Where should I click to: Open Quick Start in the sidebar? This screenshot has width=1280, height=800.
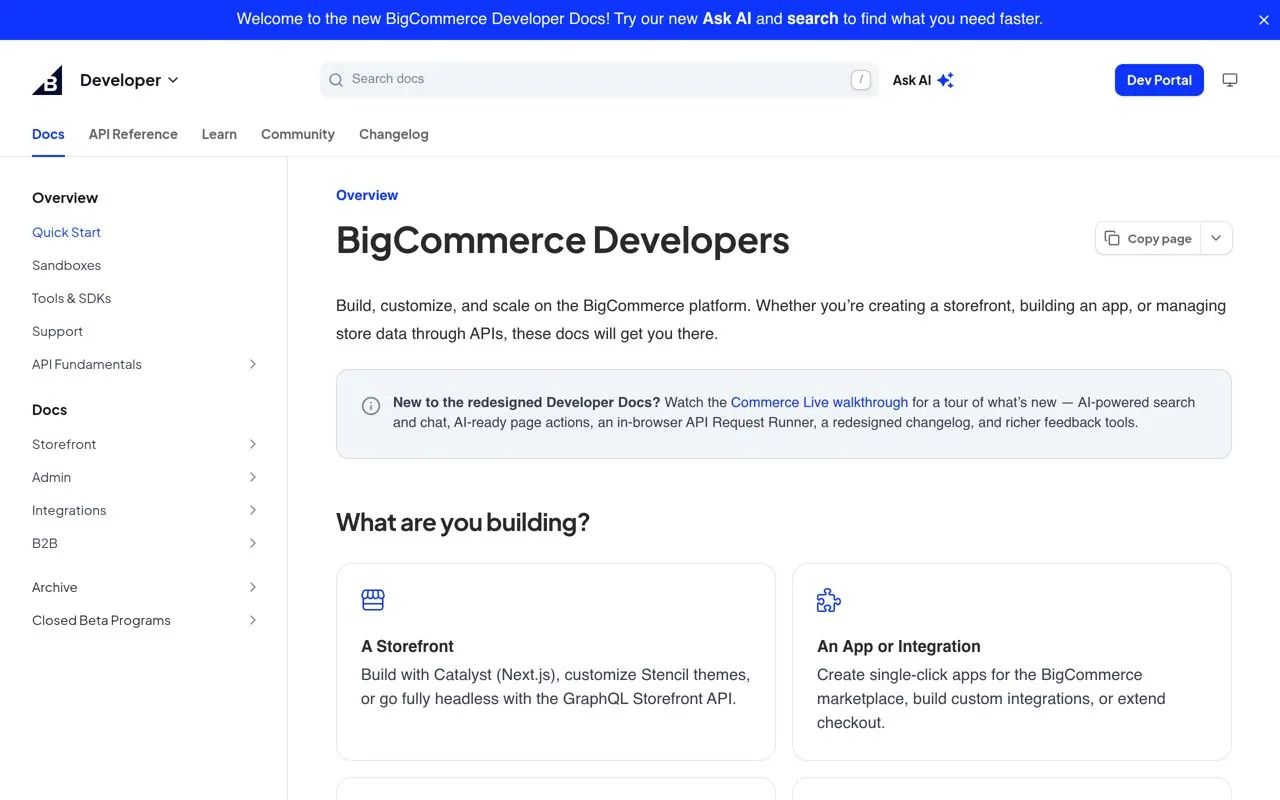point(66,232)
